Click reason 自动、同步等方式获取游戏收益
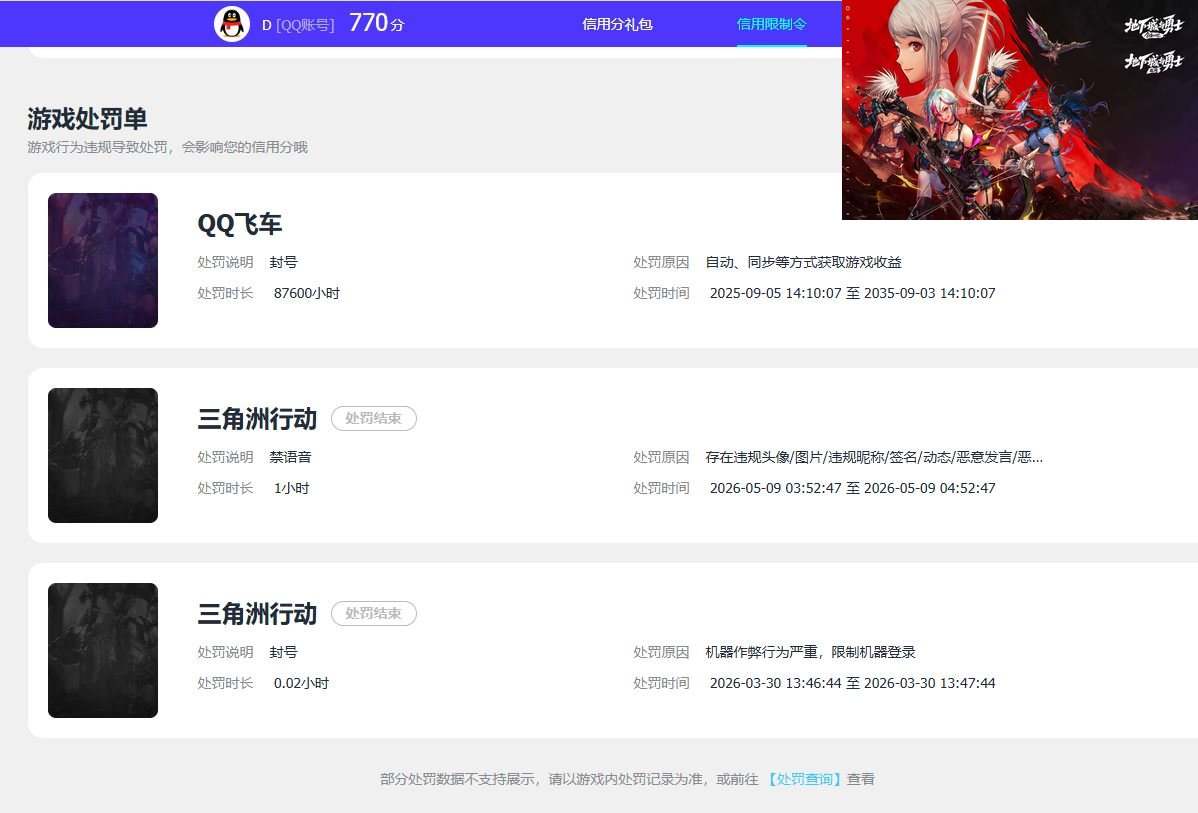 coord(803,262)
